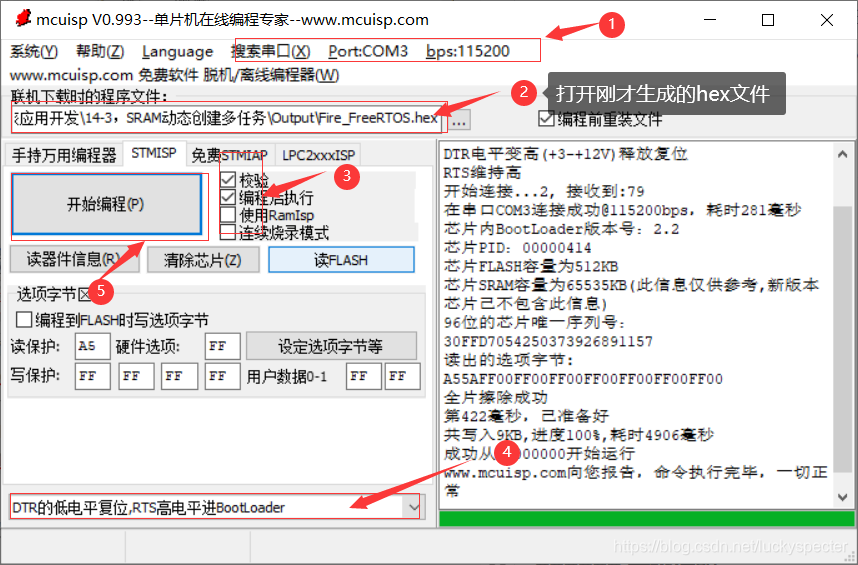Image resolution: width=858 pixels, height=565 pixels.
Task: Click 清除芯片(Z) button
Action: click(203, 260)
